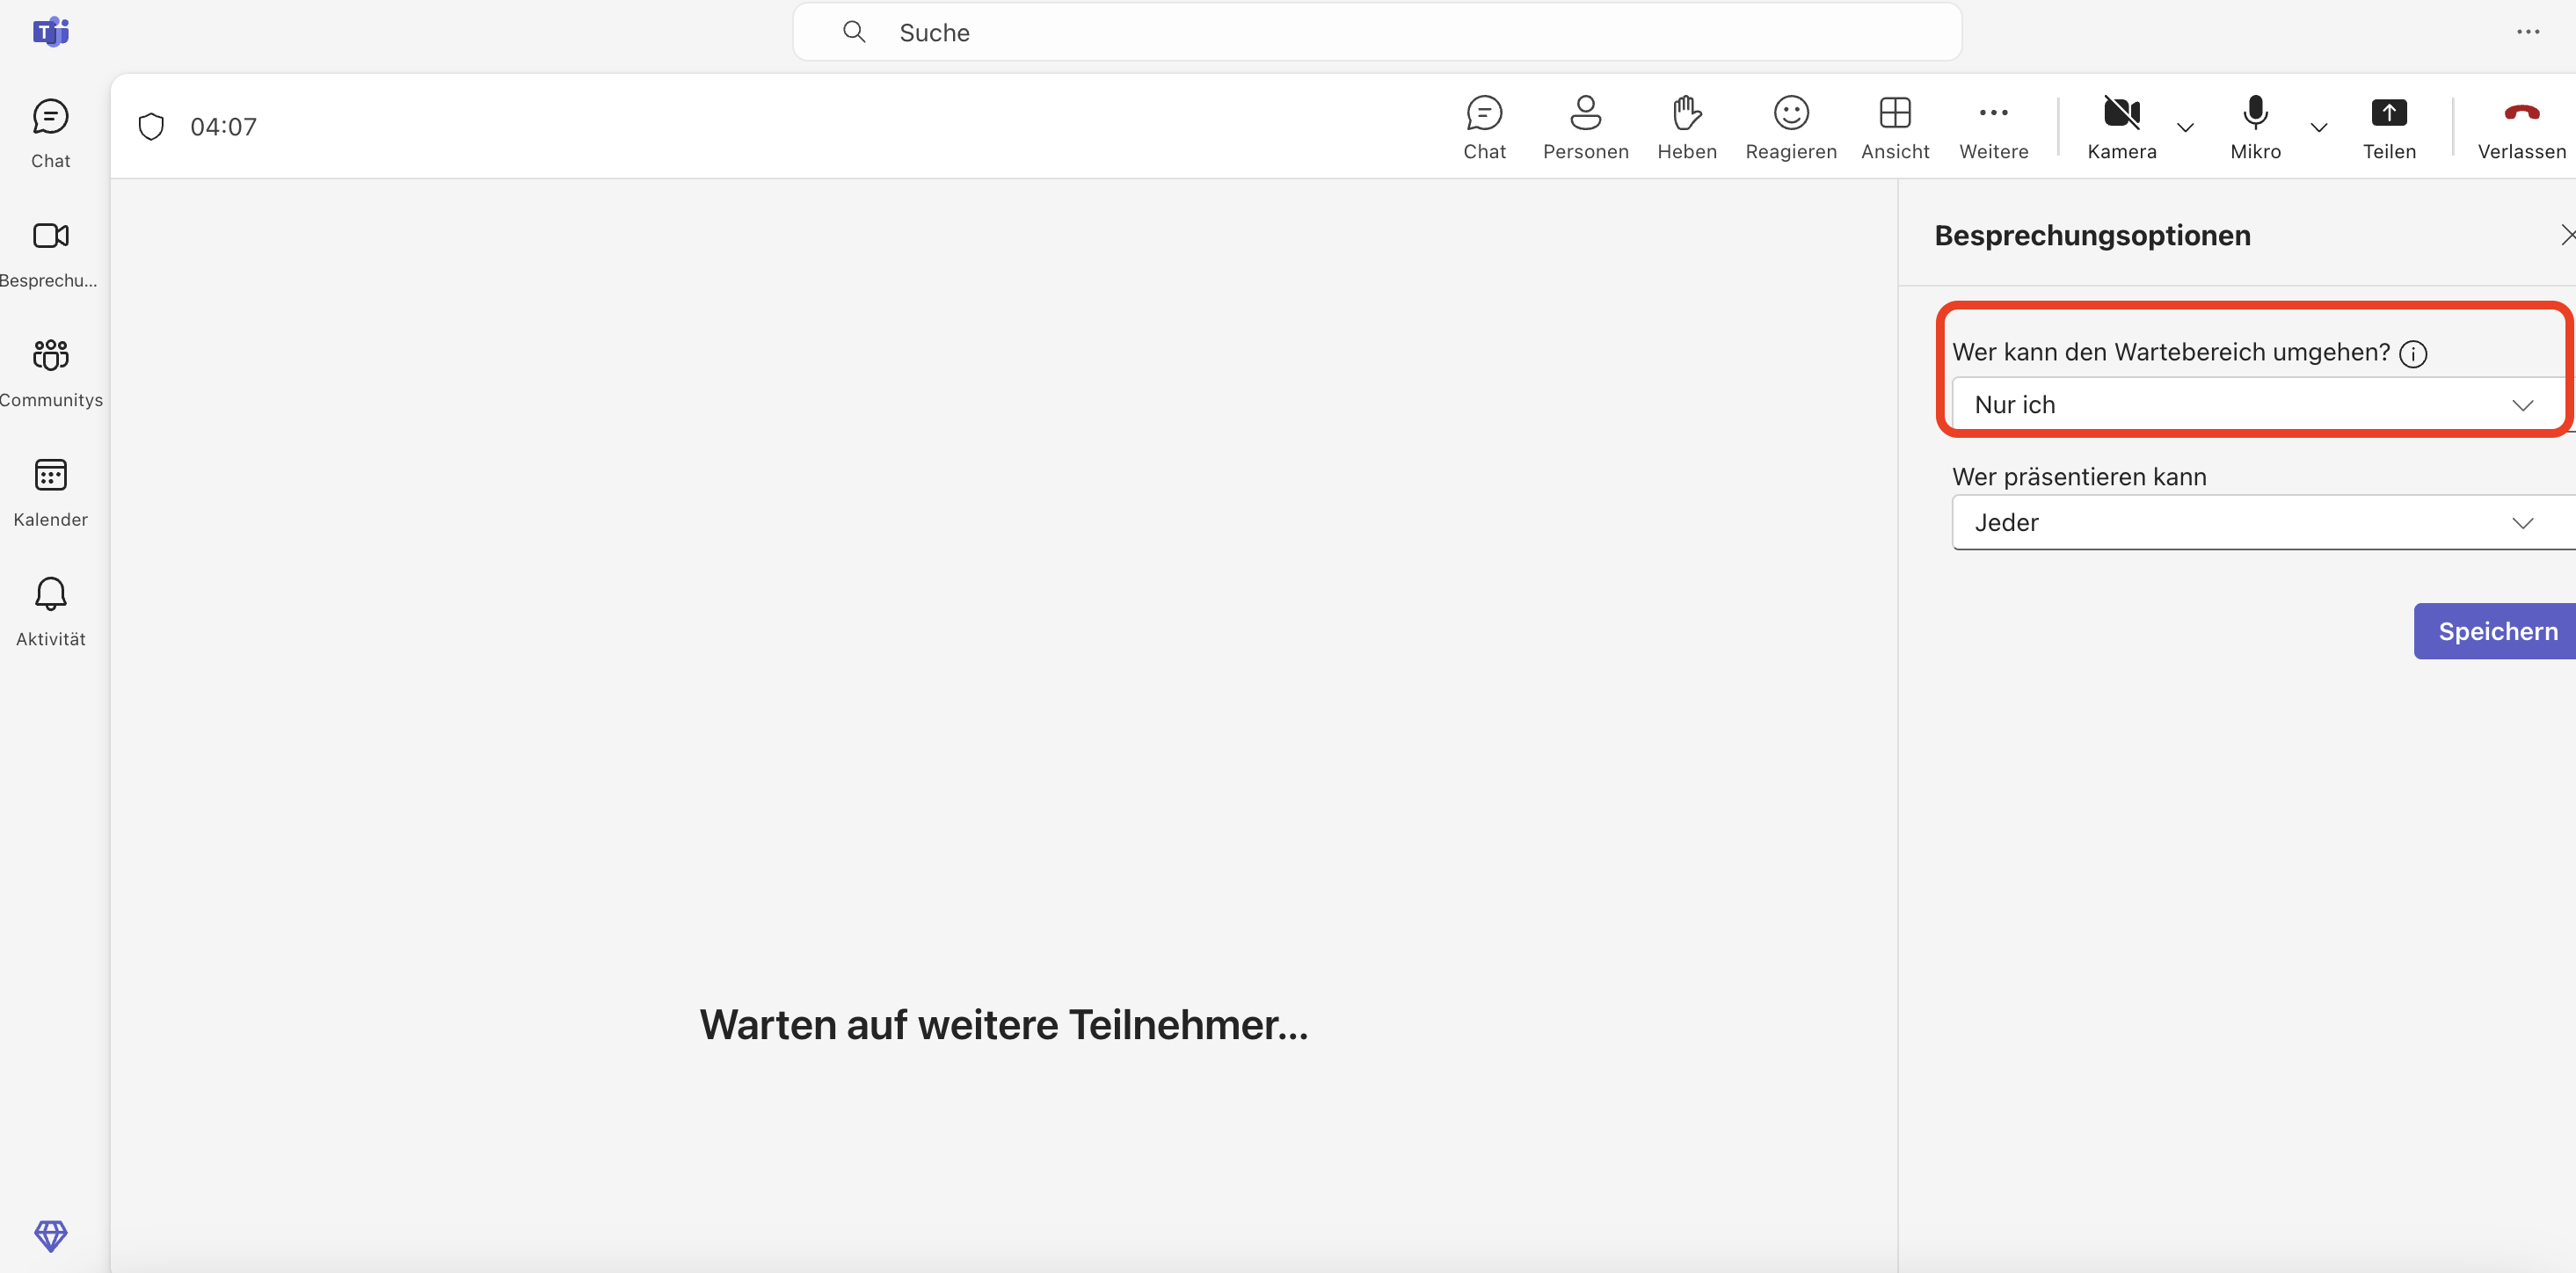Open the 'Jeder' presenter dropdown
Image resolution: width=2576 pixels, height=1273 pixels.
[2255, 523]
